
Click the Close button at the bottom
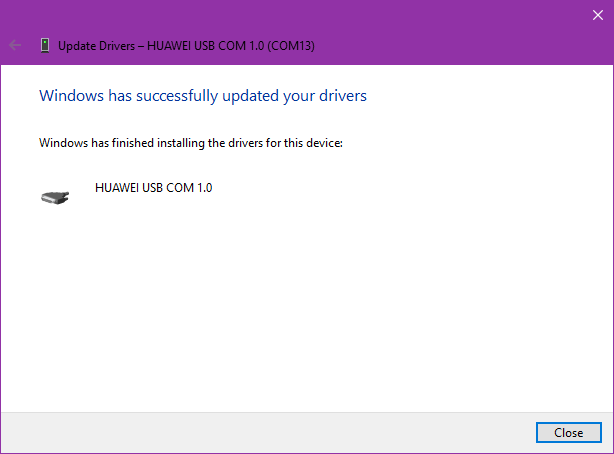pyautogui.click(x=569, y=432)
